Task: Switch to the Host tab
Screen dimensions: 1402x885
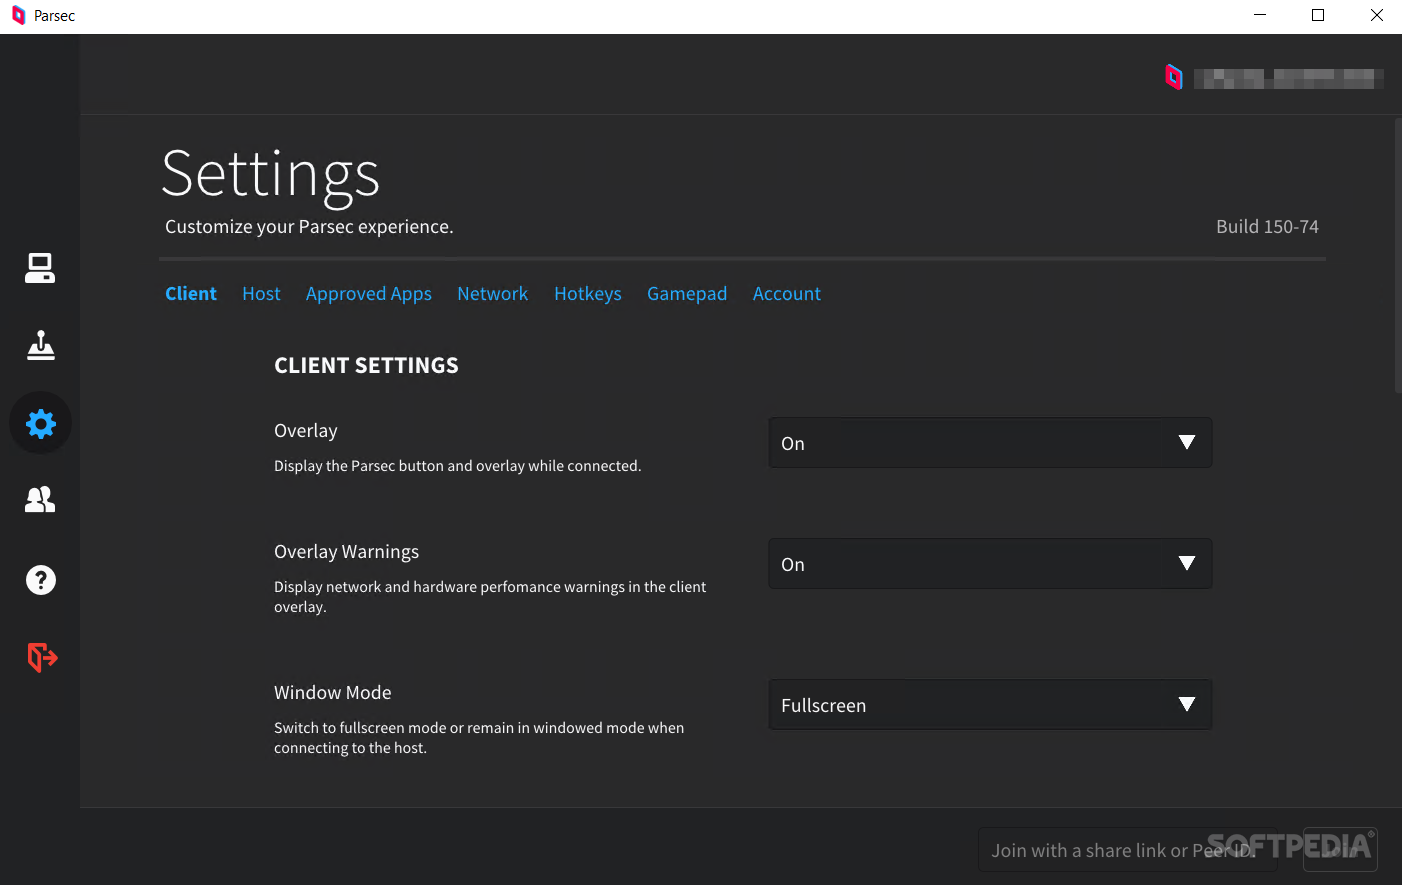Action: (261, 293)
